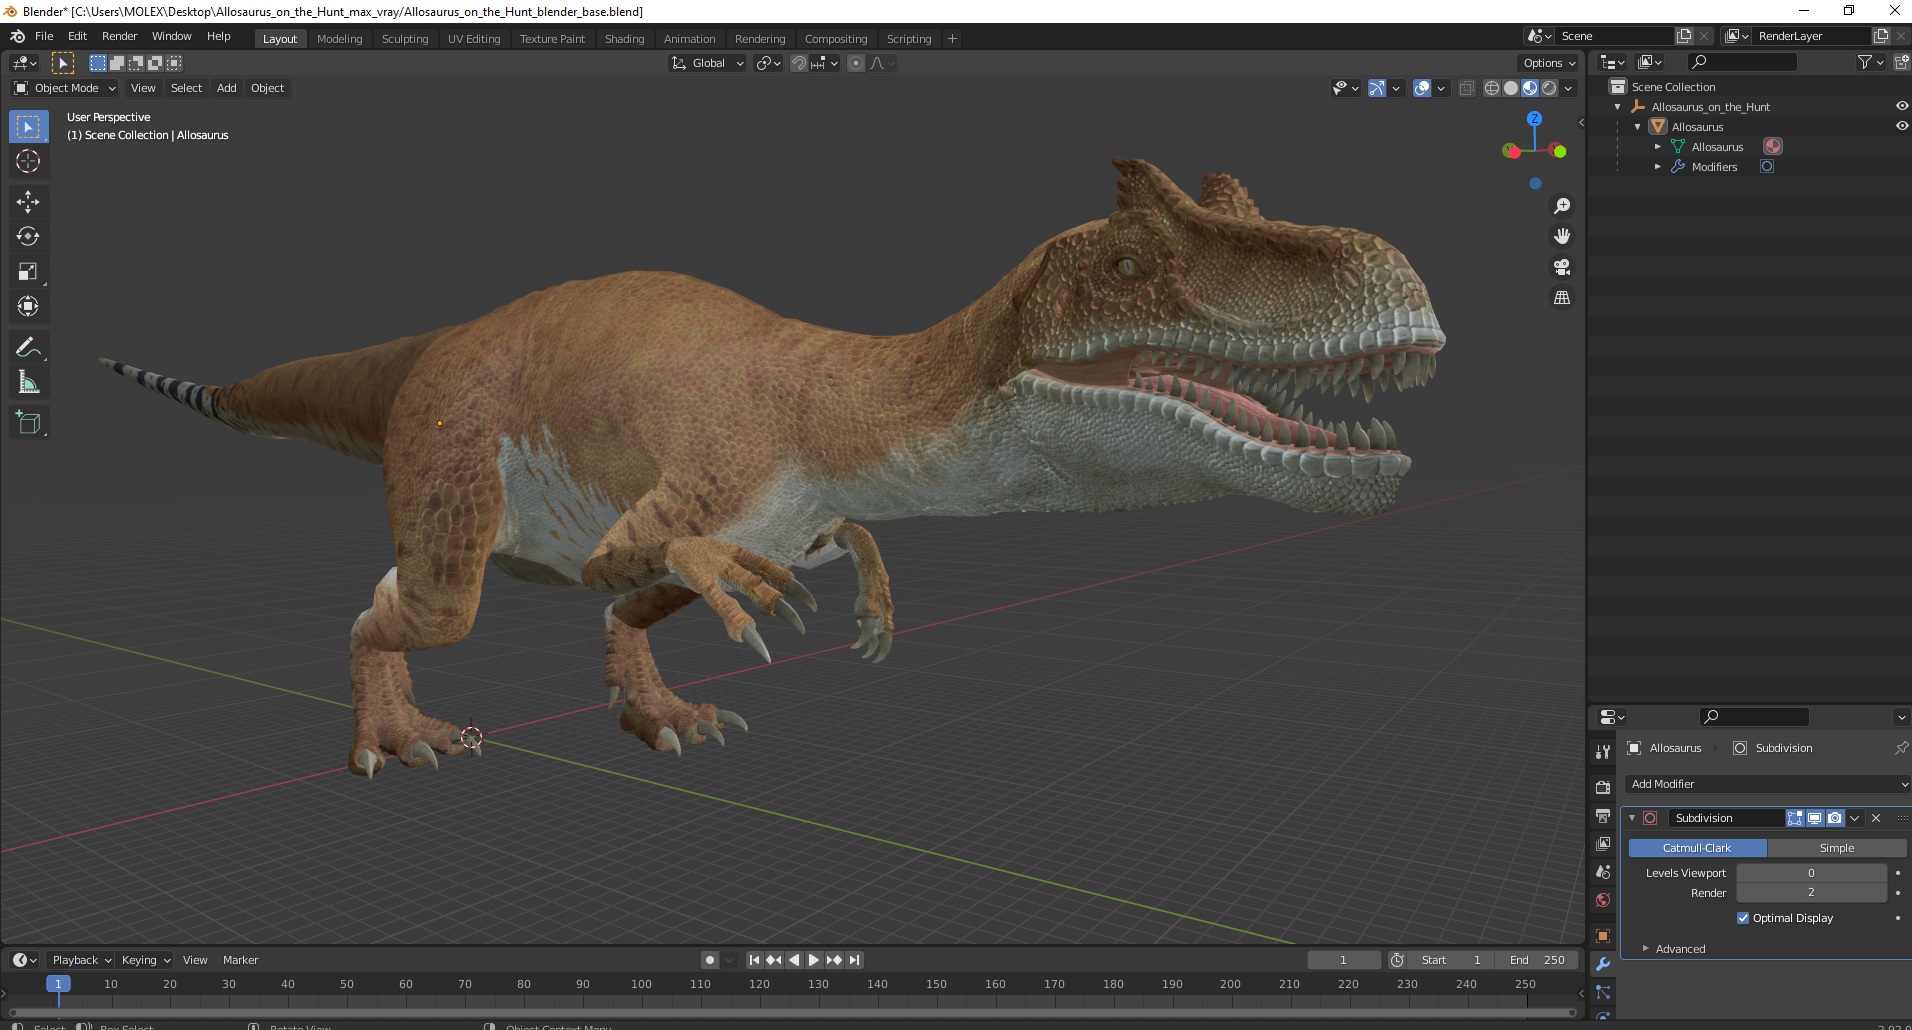Viewport: 1912px width, 1030px height.
Task: Activate the Annotate tool
Action: coord(28,347)
